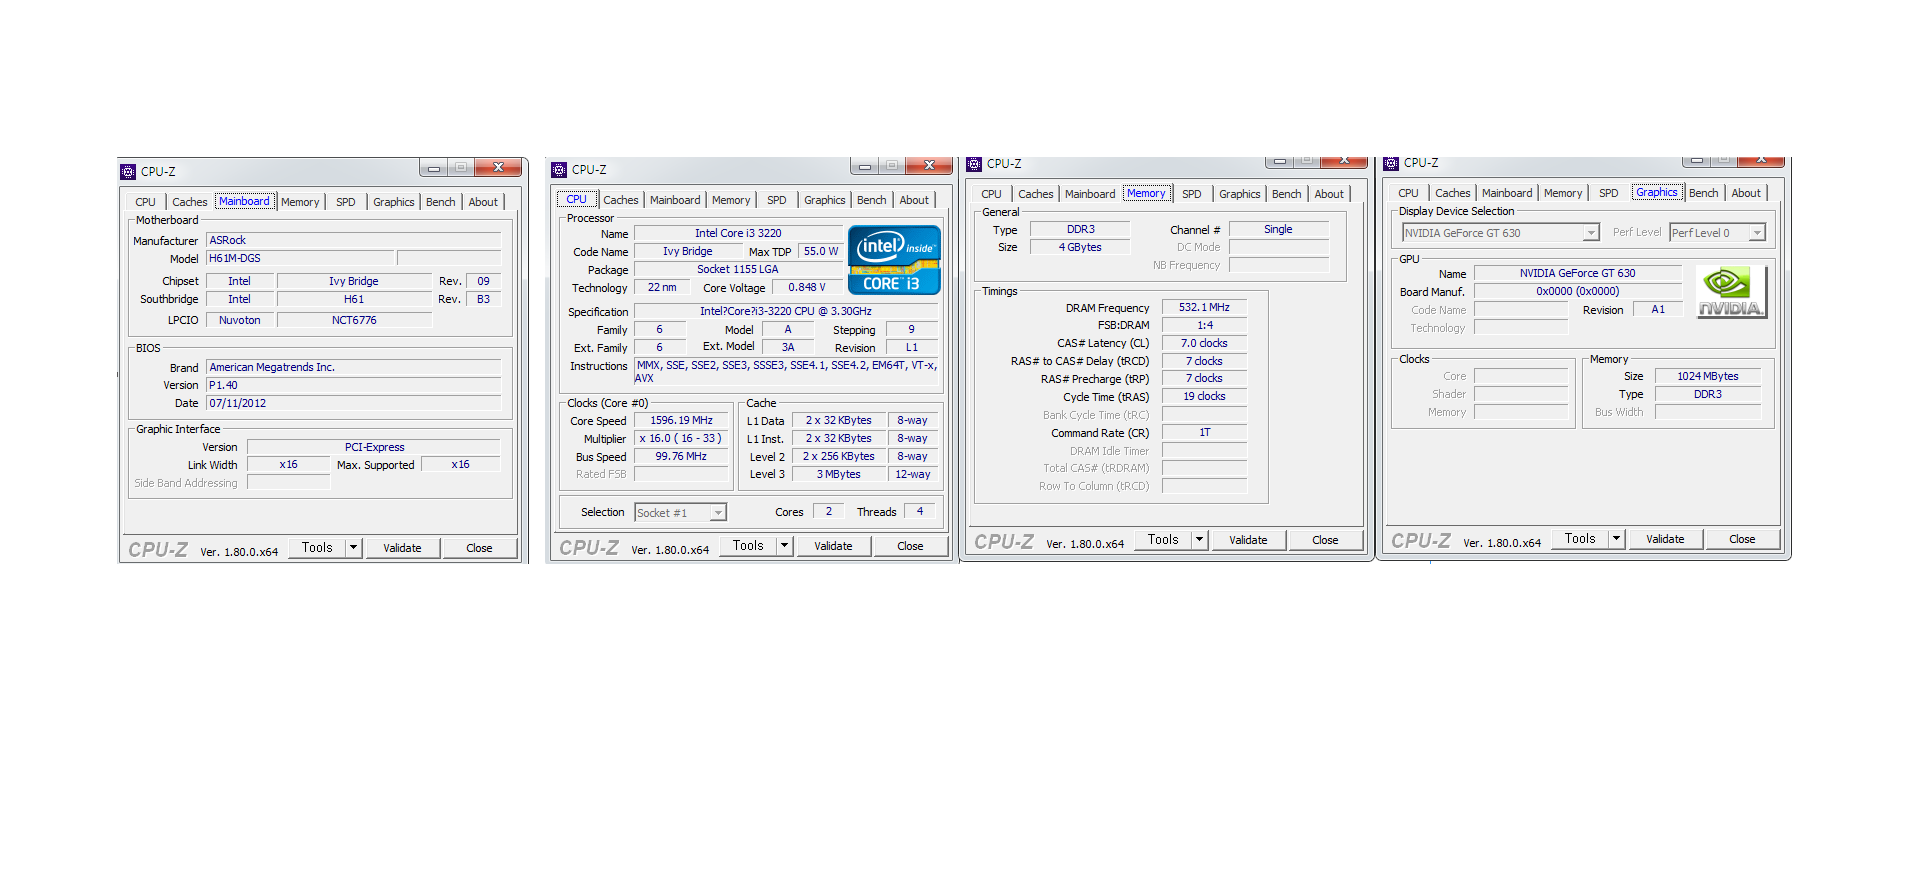Viewport: 1914px width, 895px height.
Task: Switch to CPU tab in Mainboard window
Action: [x=145, y=202]
